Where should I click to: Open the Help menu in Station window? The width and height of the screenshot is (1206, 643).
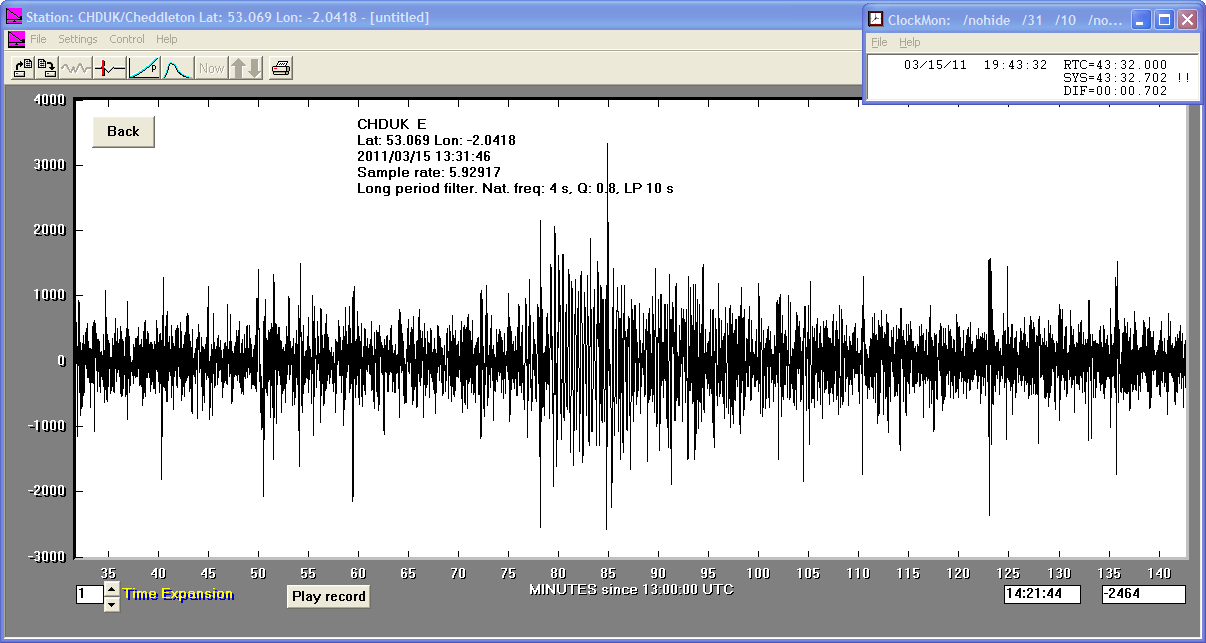point(167,39)
